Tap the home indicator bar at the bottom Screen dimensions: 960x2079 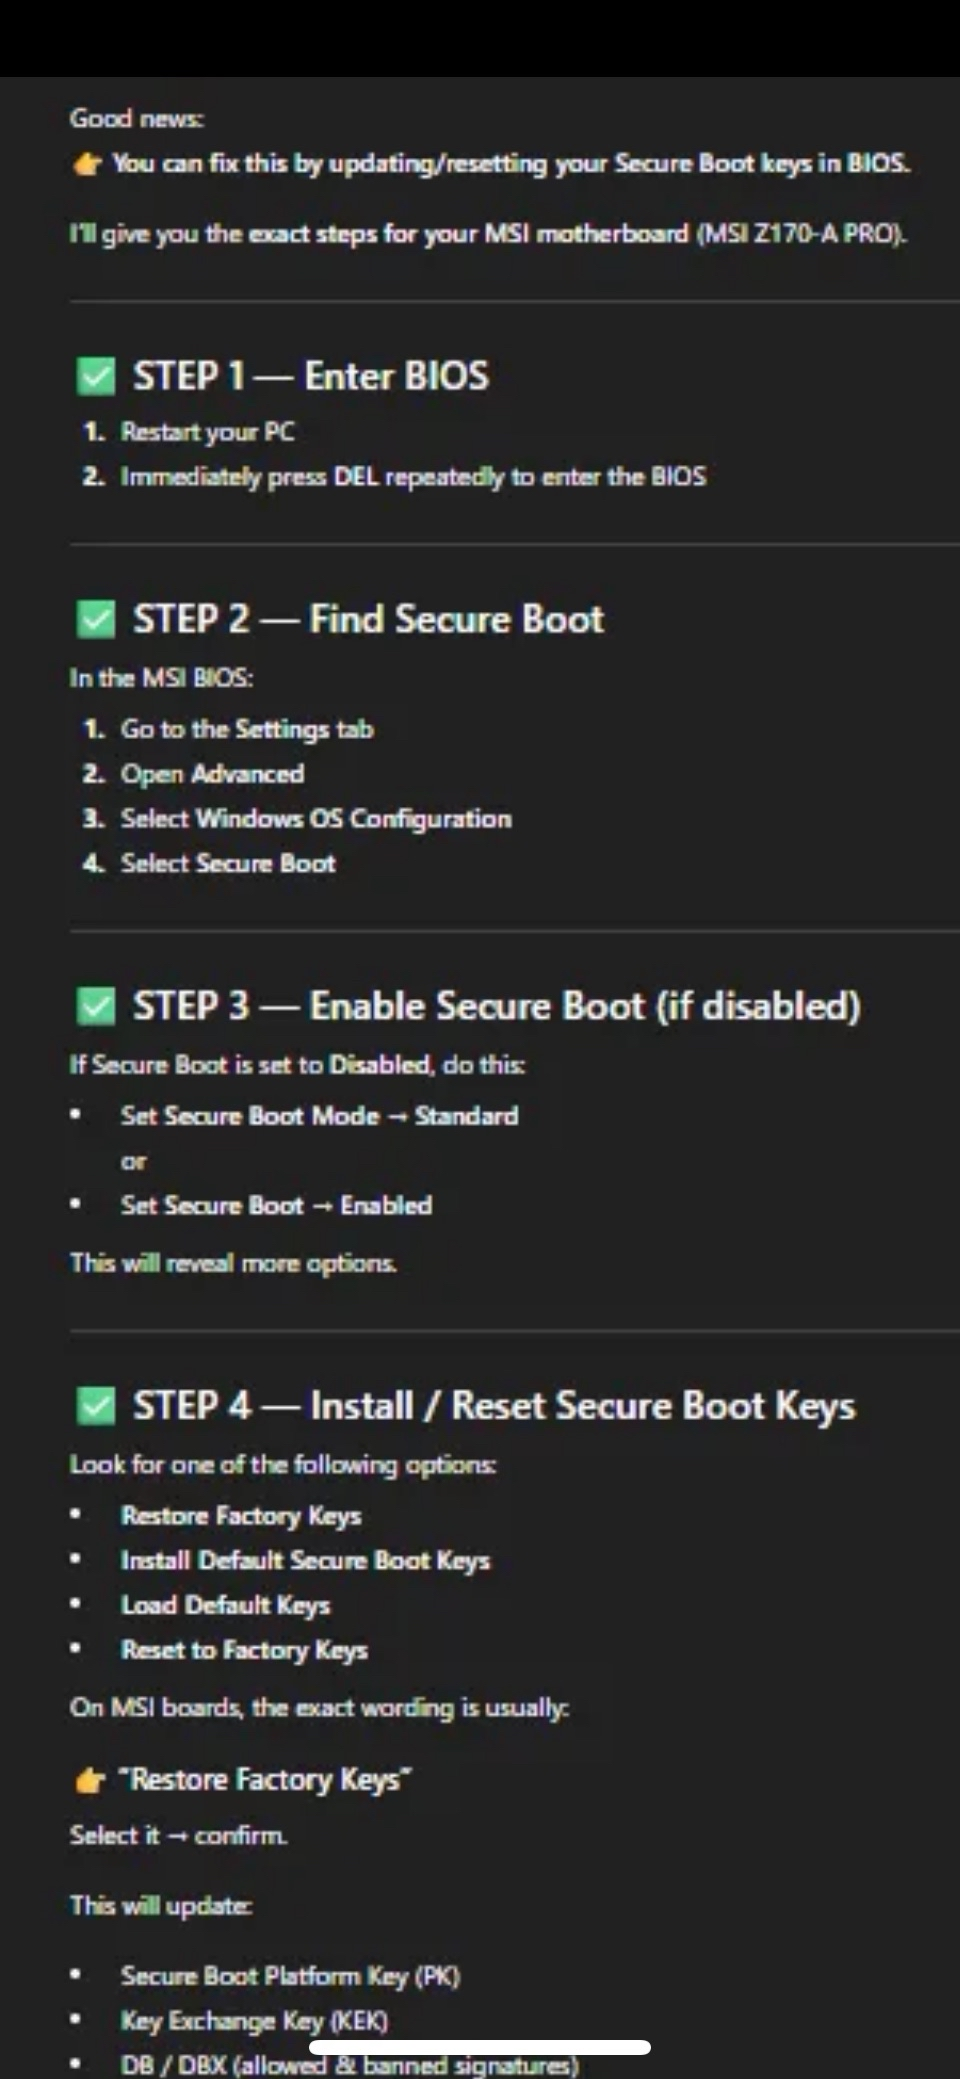[x=480, y=2047]
